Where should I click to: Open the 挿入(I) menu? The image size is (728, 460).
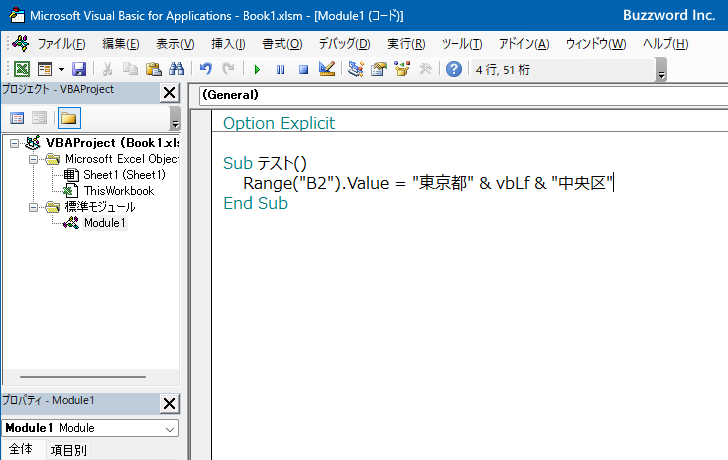(x=228, y=44)
